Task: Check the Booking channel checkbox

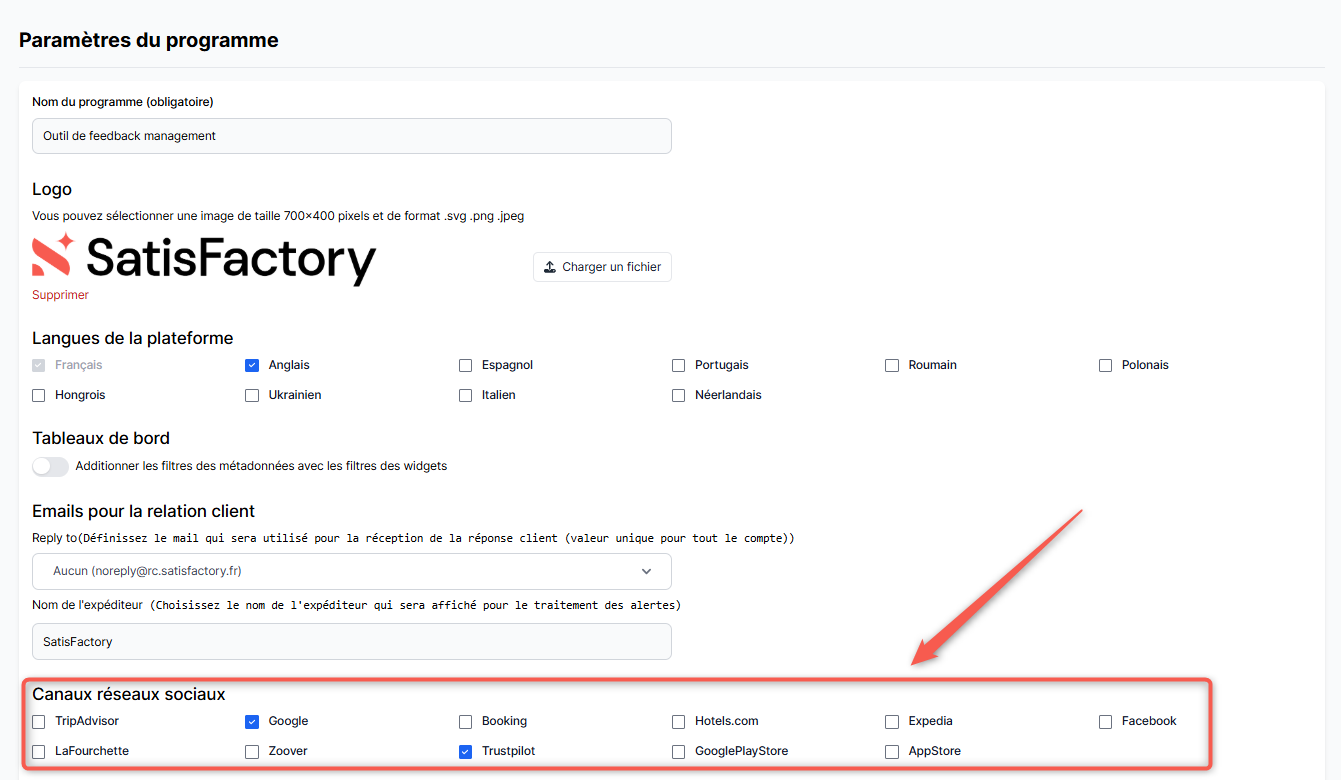Action: (466, 722)
